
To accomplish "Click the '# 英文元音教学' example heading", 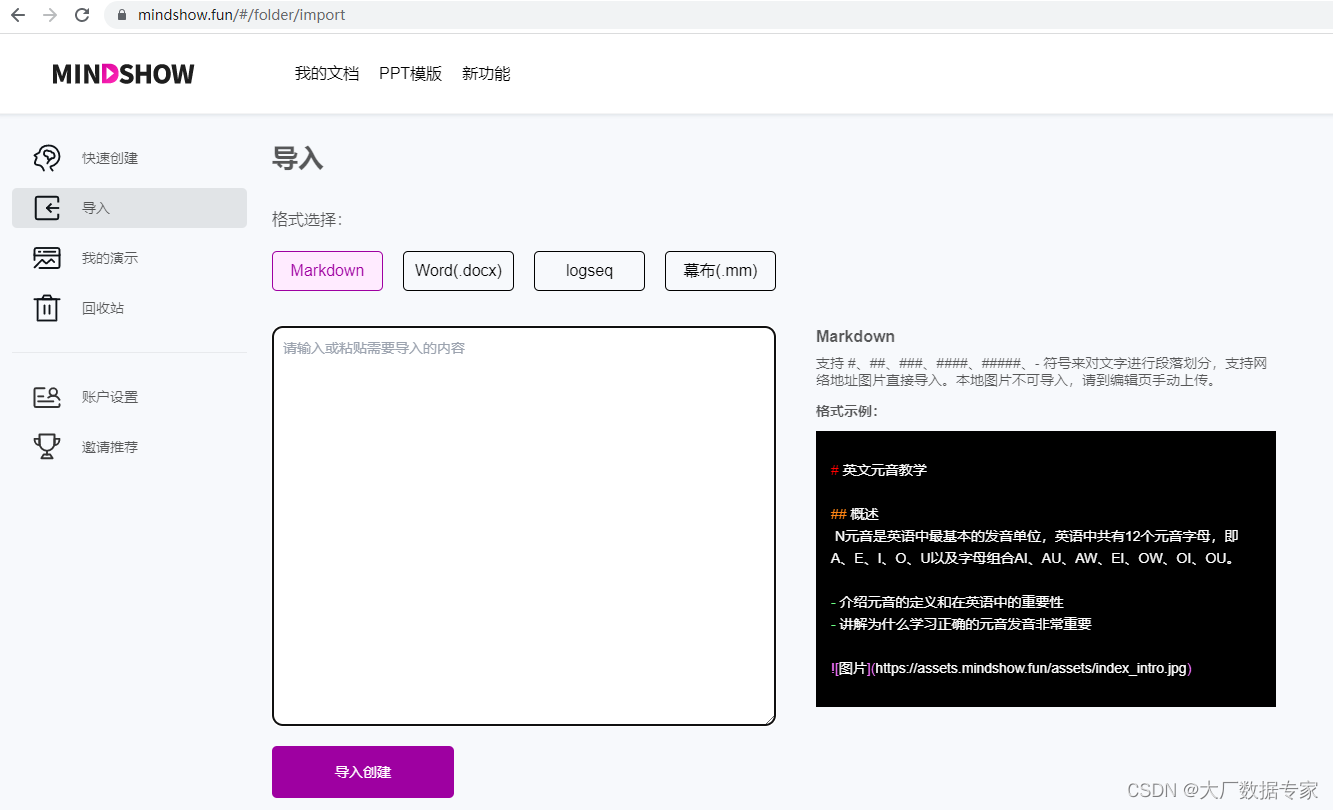I will pyautogui.click(x=879, y=470).
